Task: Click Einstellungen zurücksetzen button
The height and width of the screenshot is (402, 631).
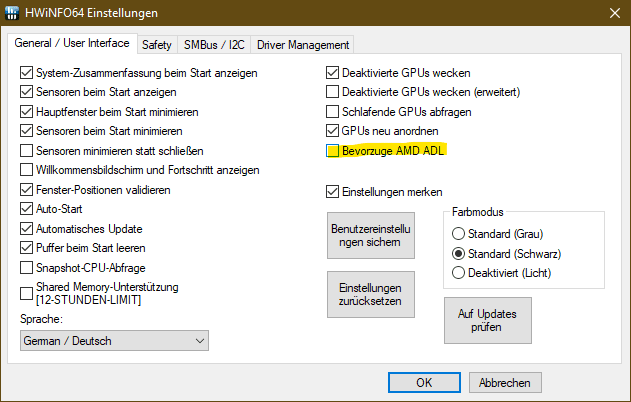Action: 371,295
